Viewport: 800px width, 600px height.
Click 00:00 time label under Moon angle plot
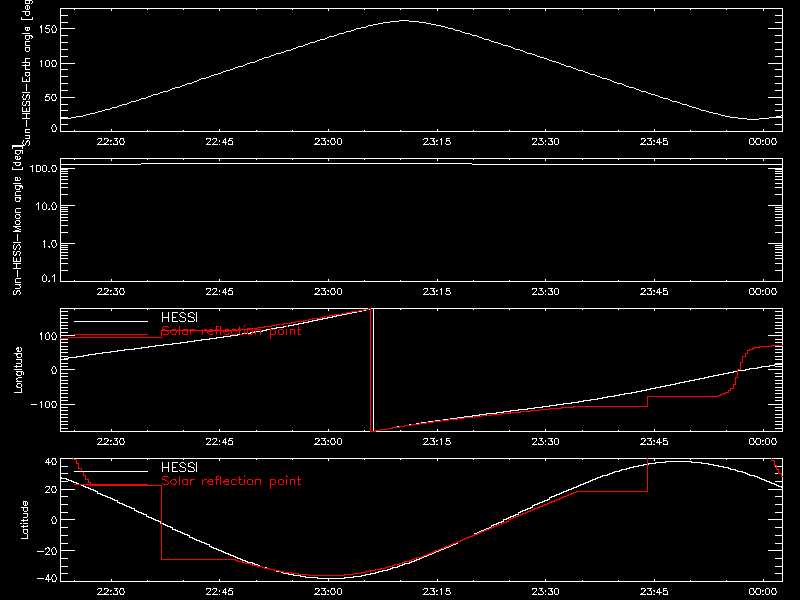pyautogui.click(x=763, y=292)
